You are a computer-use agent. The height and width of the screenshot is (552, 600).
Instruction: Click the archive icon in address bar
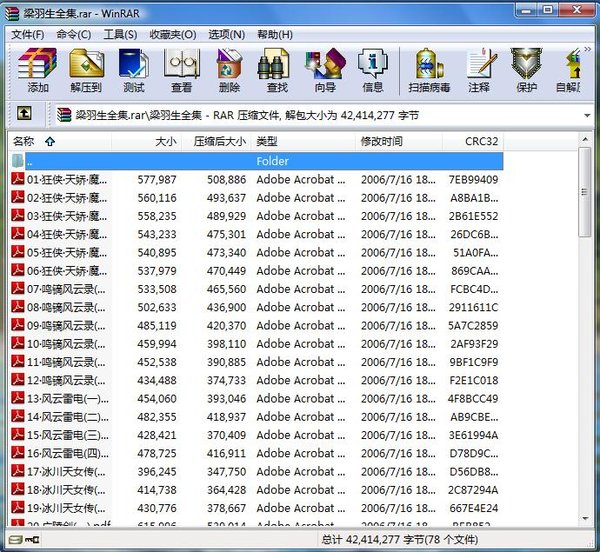point(64,115)
